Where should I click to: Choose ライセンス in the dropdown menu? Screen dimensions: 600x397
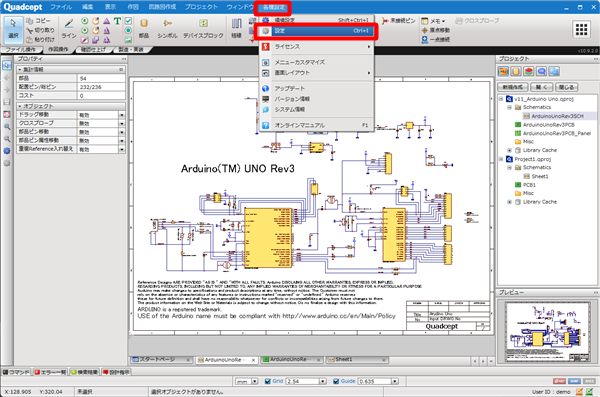pyautogui.click(x=316, y=47)
